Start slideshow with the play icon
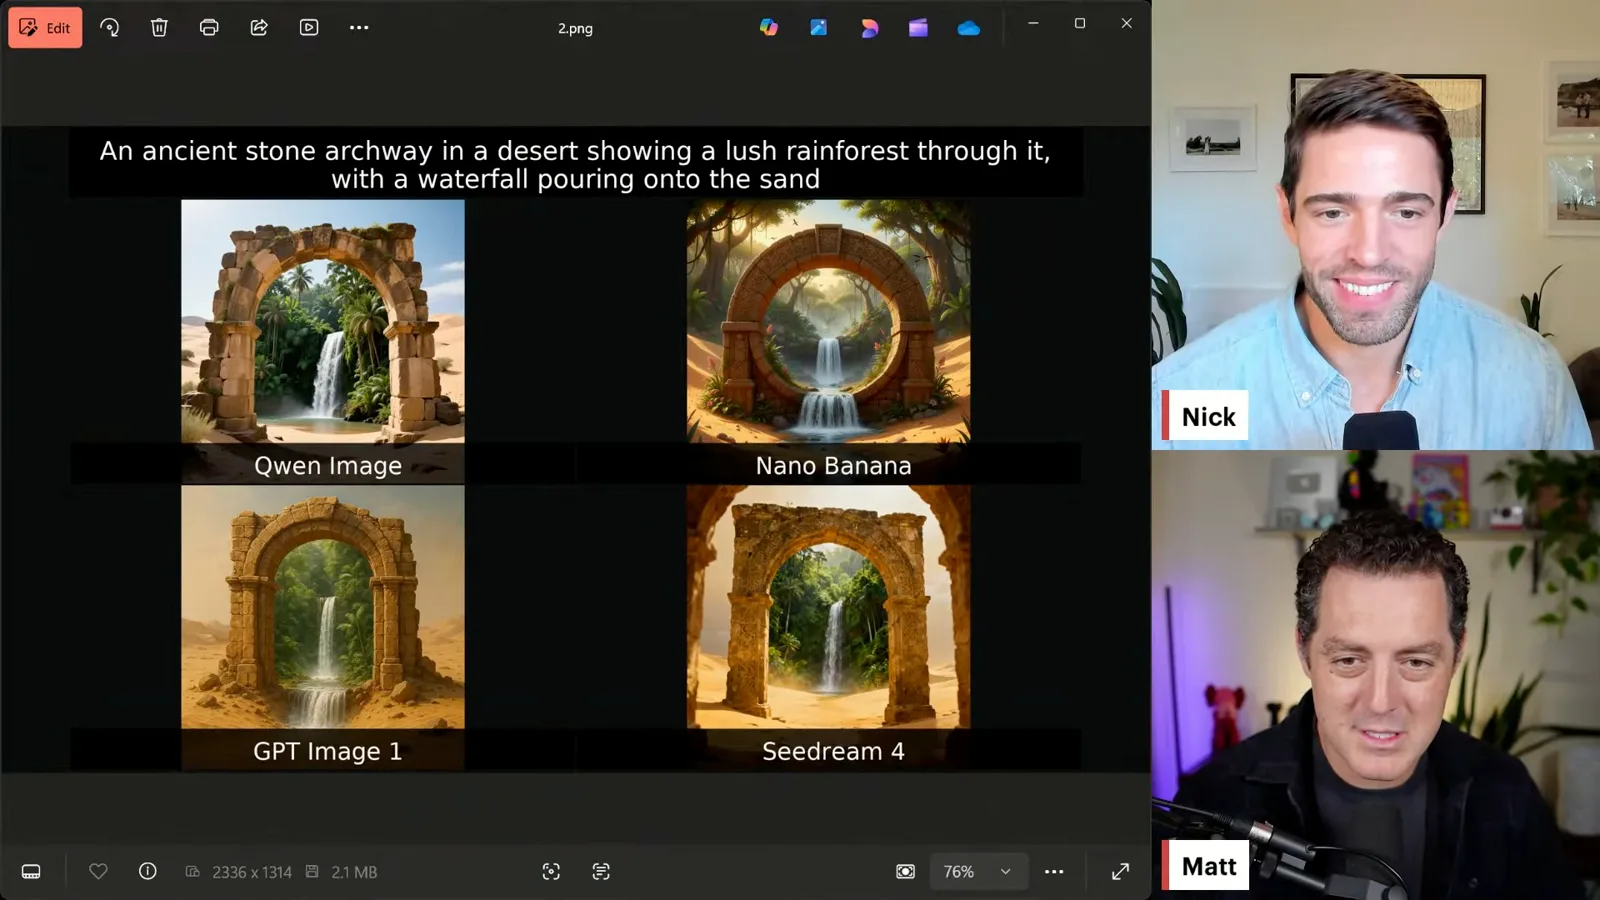The image size is (1600, 900). (309, 28)
